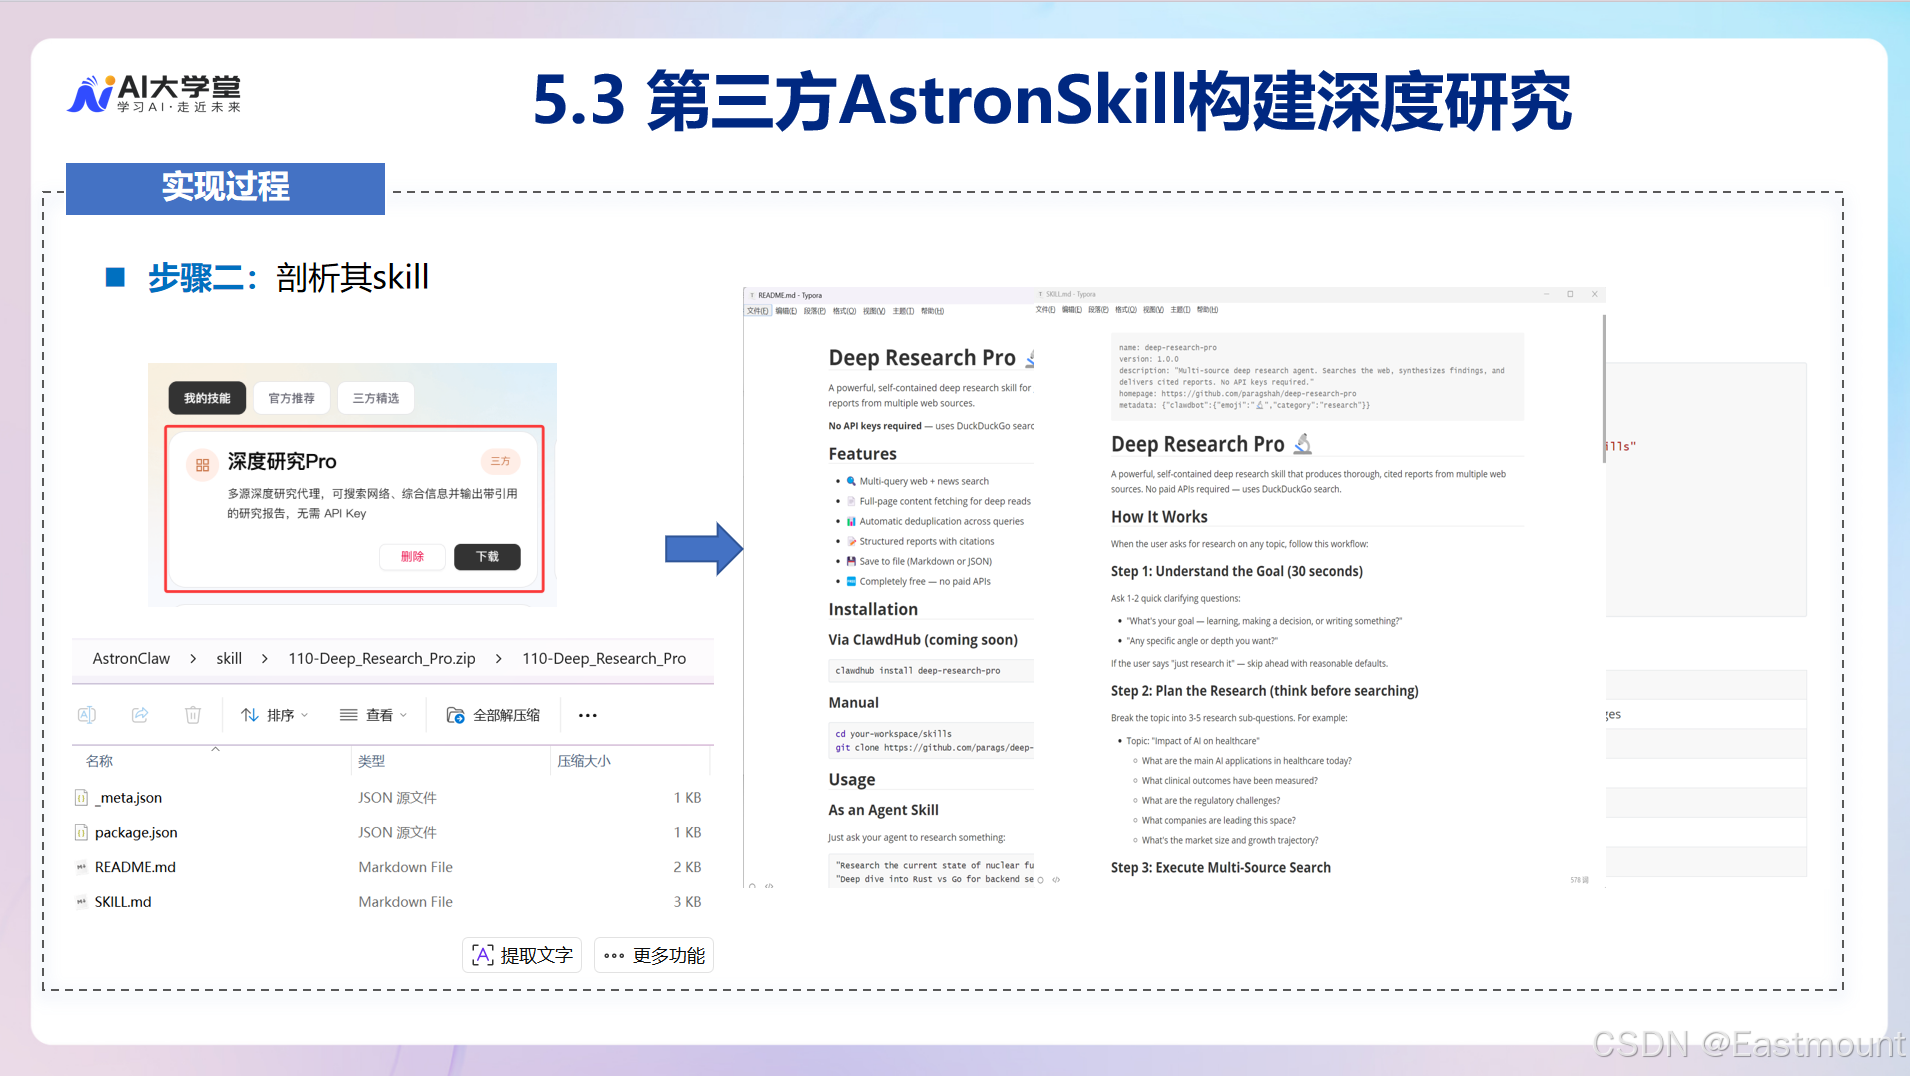Click the final 110-Deep_Research_Pro breadcrumb folder
Image resolution: width=1910 pixels, height=1076 pixels.
[604, 658]
